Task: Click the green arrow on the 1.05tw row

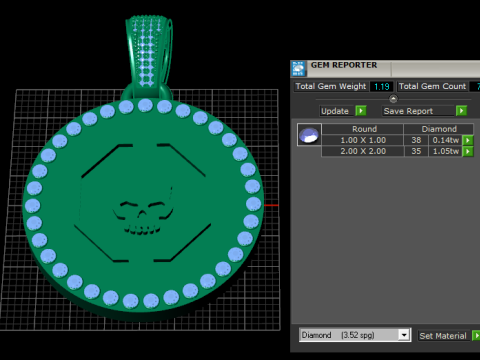Action: (x=468, y=151)
